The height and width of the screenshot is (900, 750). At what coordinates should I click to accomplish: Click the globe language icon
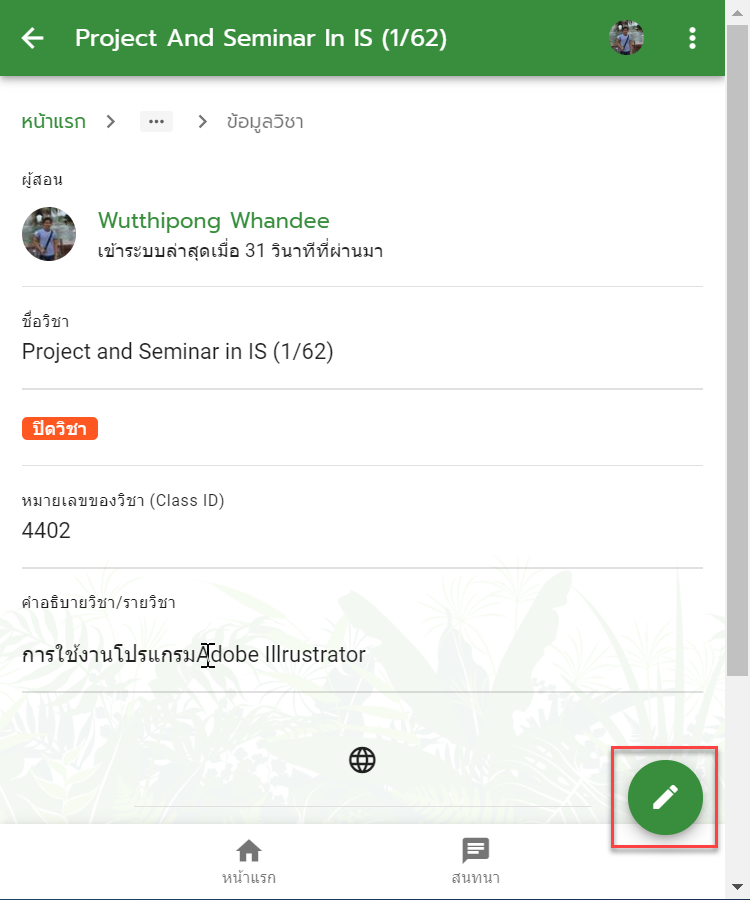[362, 760]
